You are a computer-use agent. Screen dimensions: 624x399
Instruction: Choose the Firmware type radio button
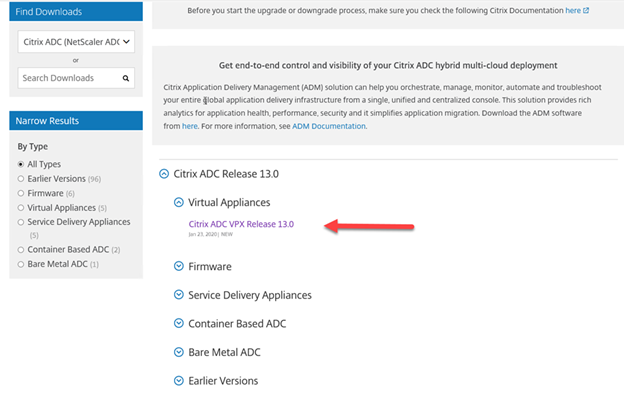coord(21,193)
